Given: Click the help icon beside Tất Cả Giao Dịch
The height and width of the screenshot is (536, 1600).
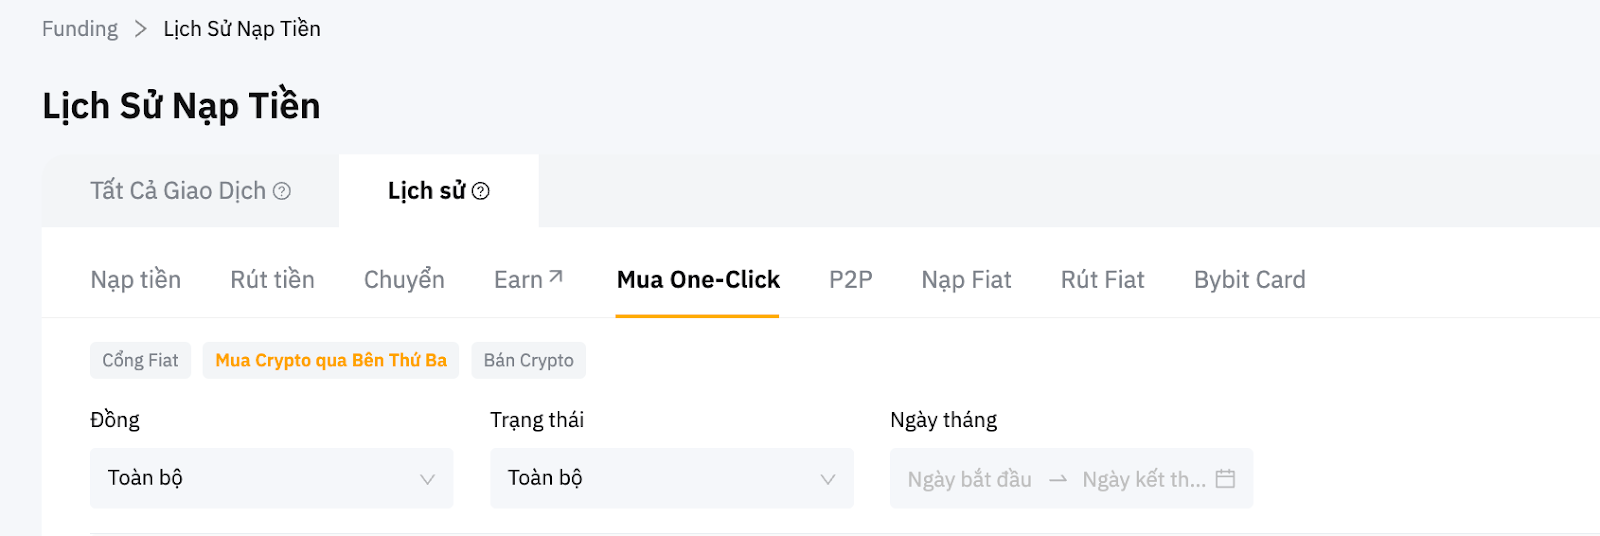Looking at the screenshot, I should point(282,191).
